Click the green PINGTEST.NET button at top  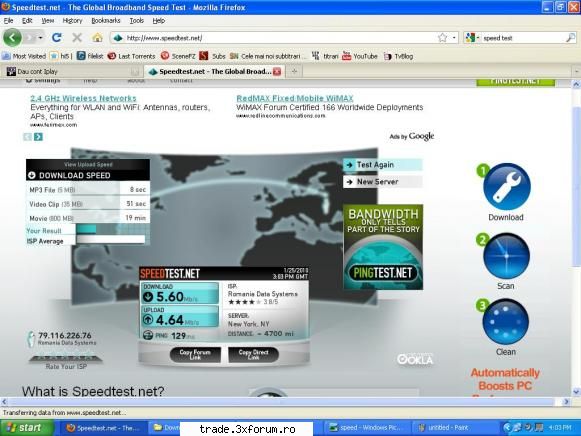click(x=515, y=82)
